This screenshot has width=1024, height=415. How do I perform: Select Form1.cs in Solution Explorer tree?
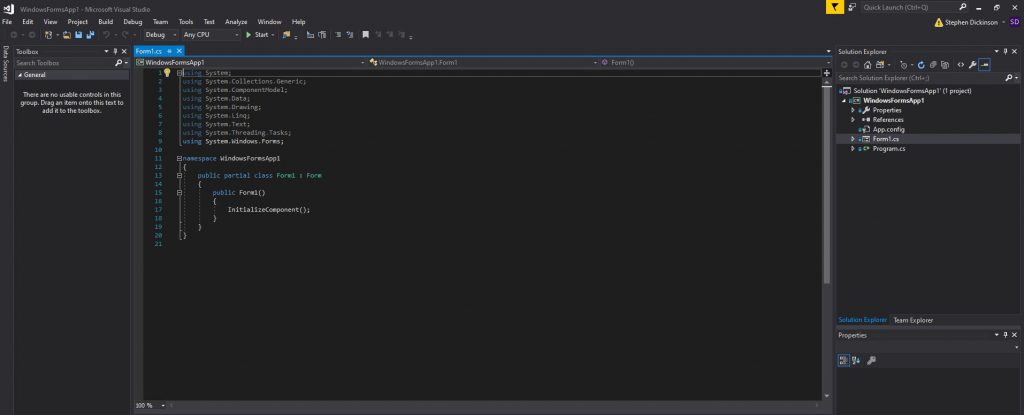(886, 139)
